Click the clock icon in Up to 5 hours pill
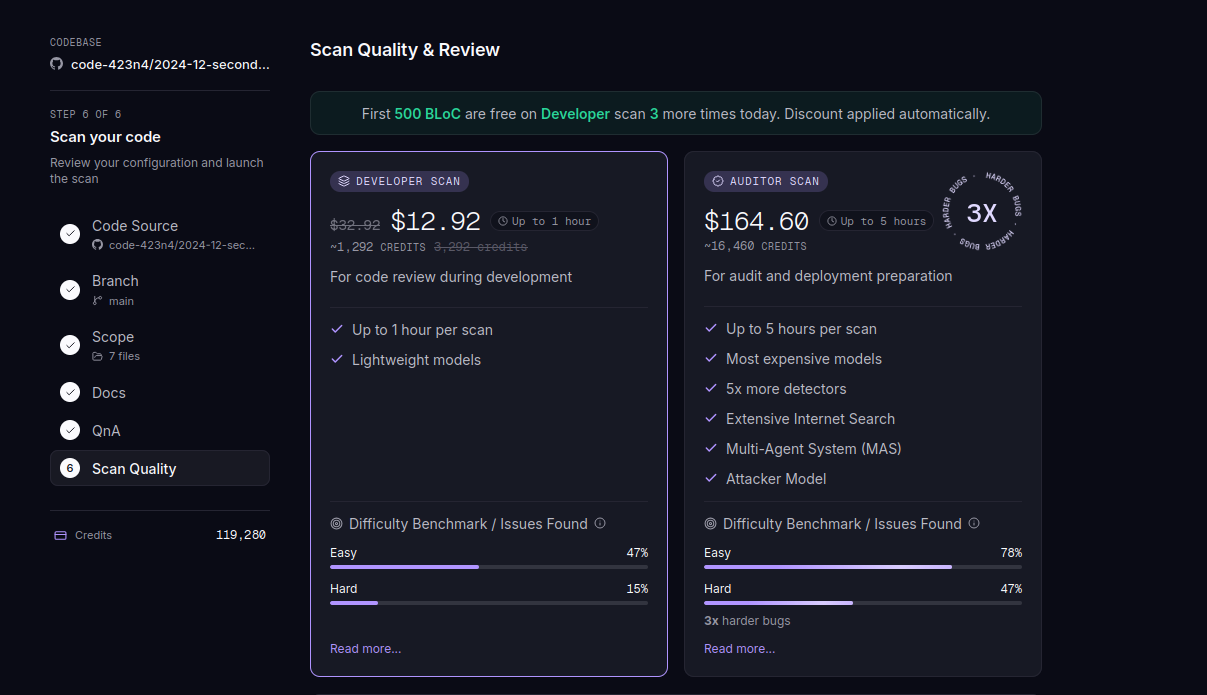This screenshot has width=1207, height=695. tap(832, 221)
